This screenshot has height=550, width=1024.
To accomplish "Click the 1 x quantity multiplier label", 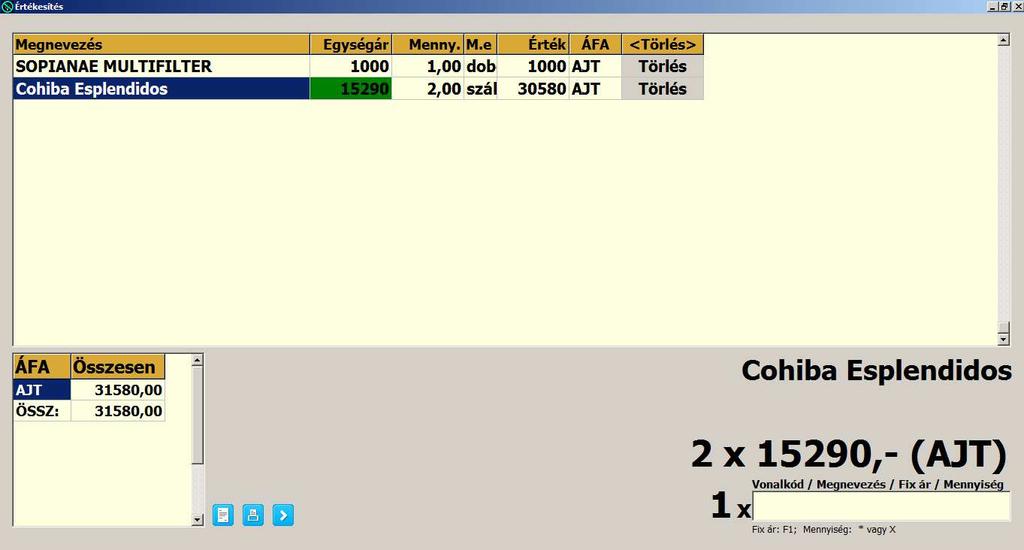I will [731, 506].
